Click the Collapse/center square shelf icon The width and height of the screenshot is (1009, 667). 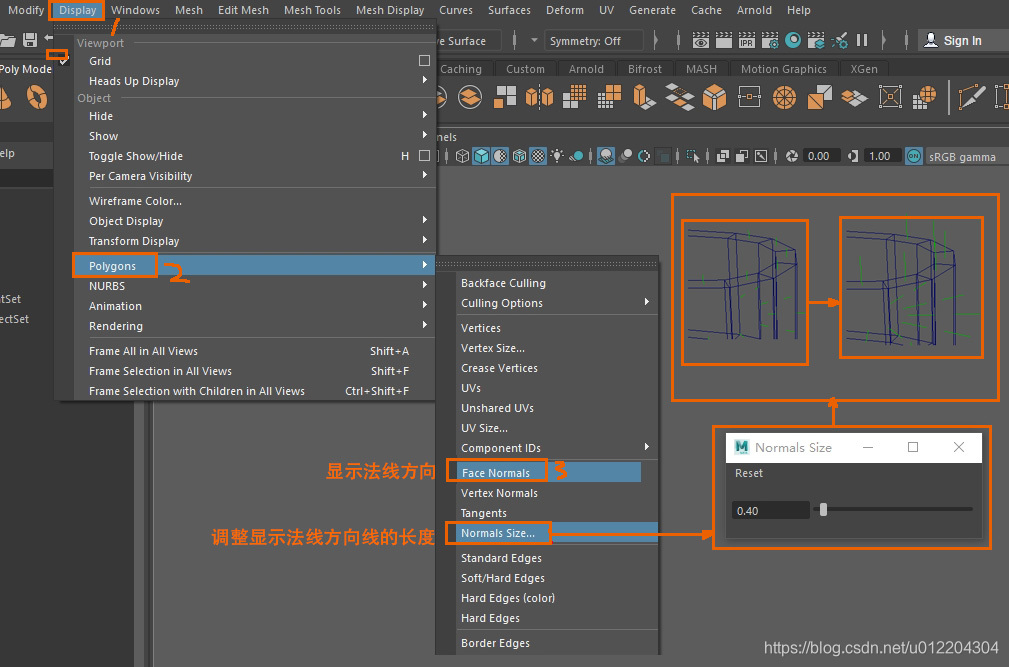pyautogui.click(x=749, y=97)
